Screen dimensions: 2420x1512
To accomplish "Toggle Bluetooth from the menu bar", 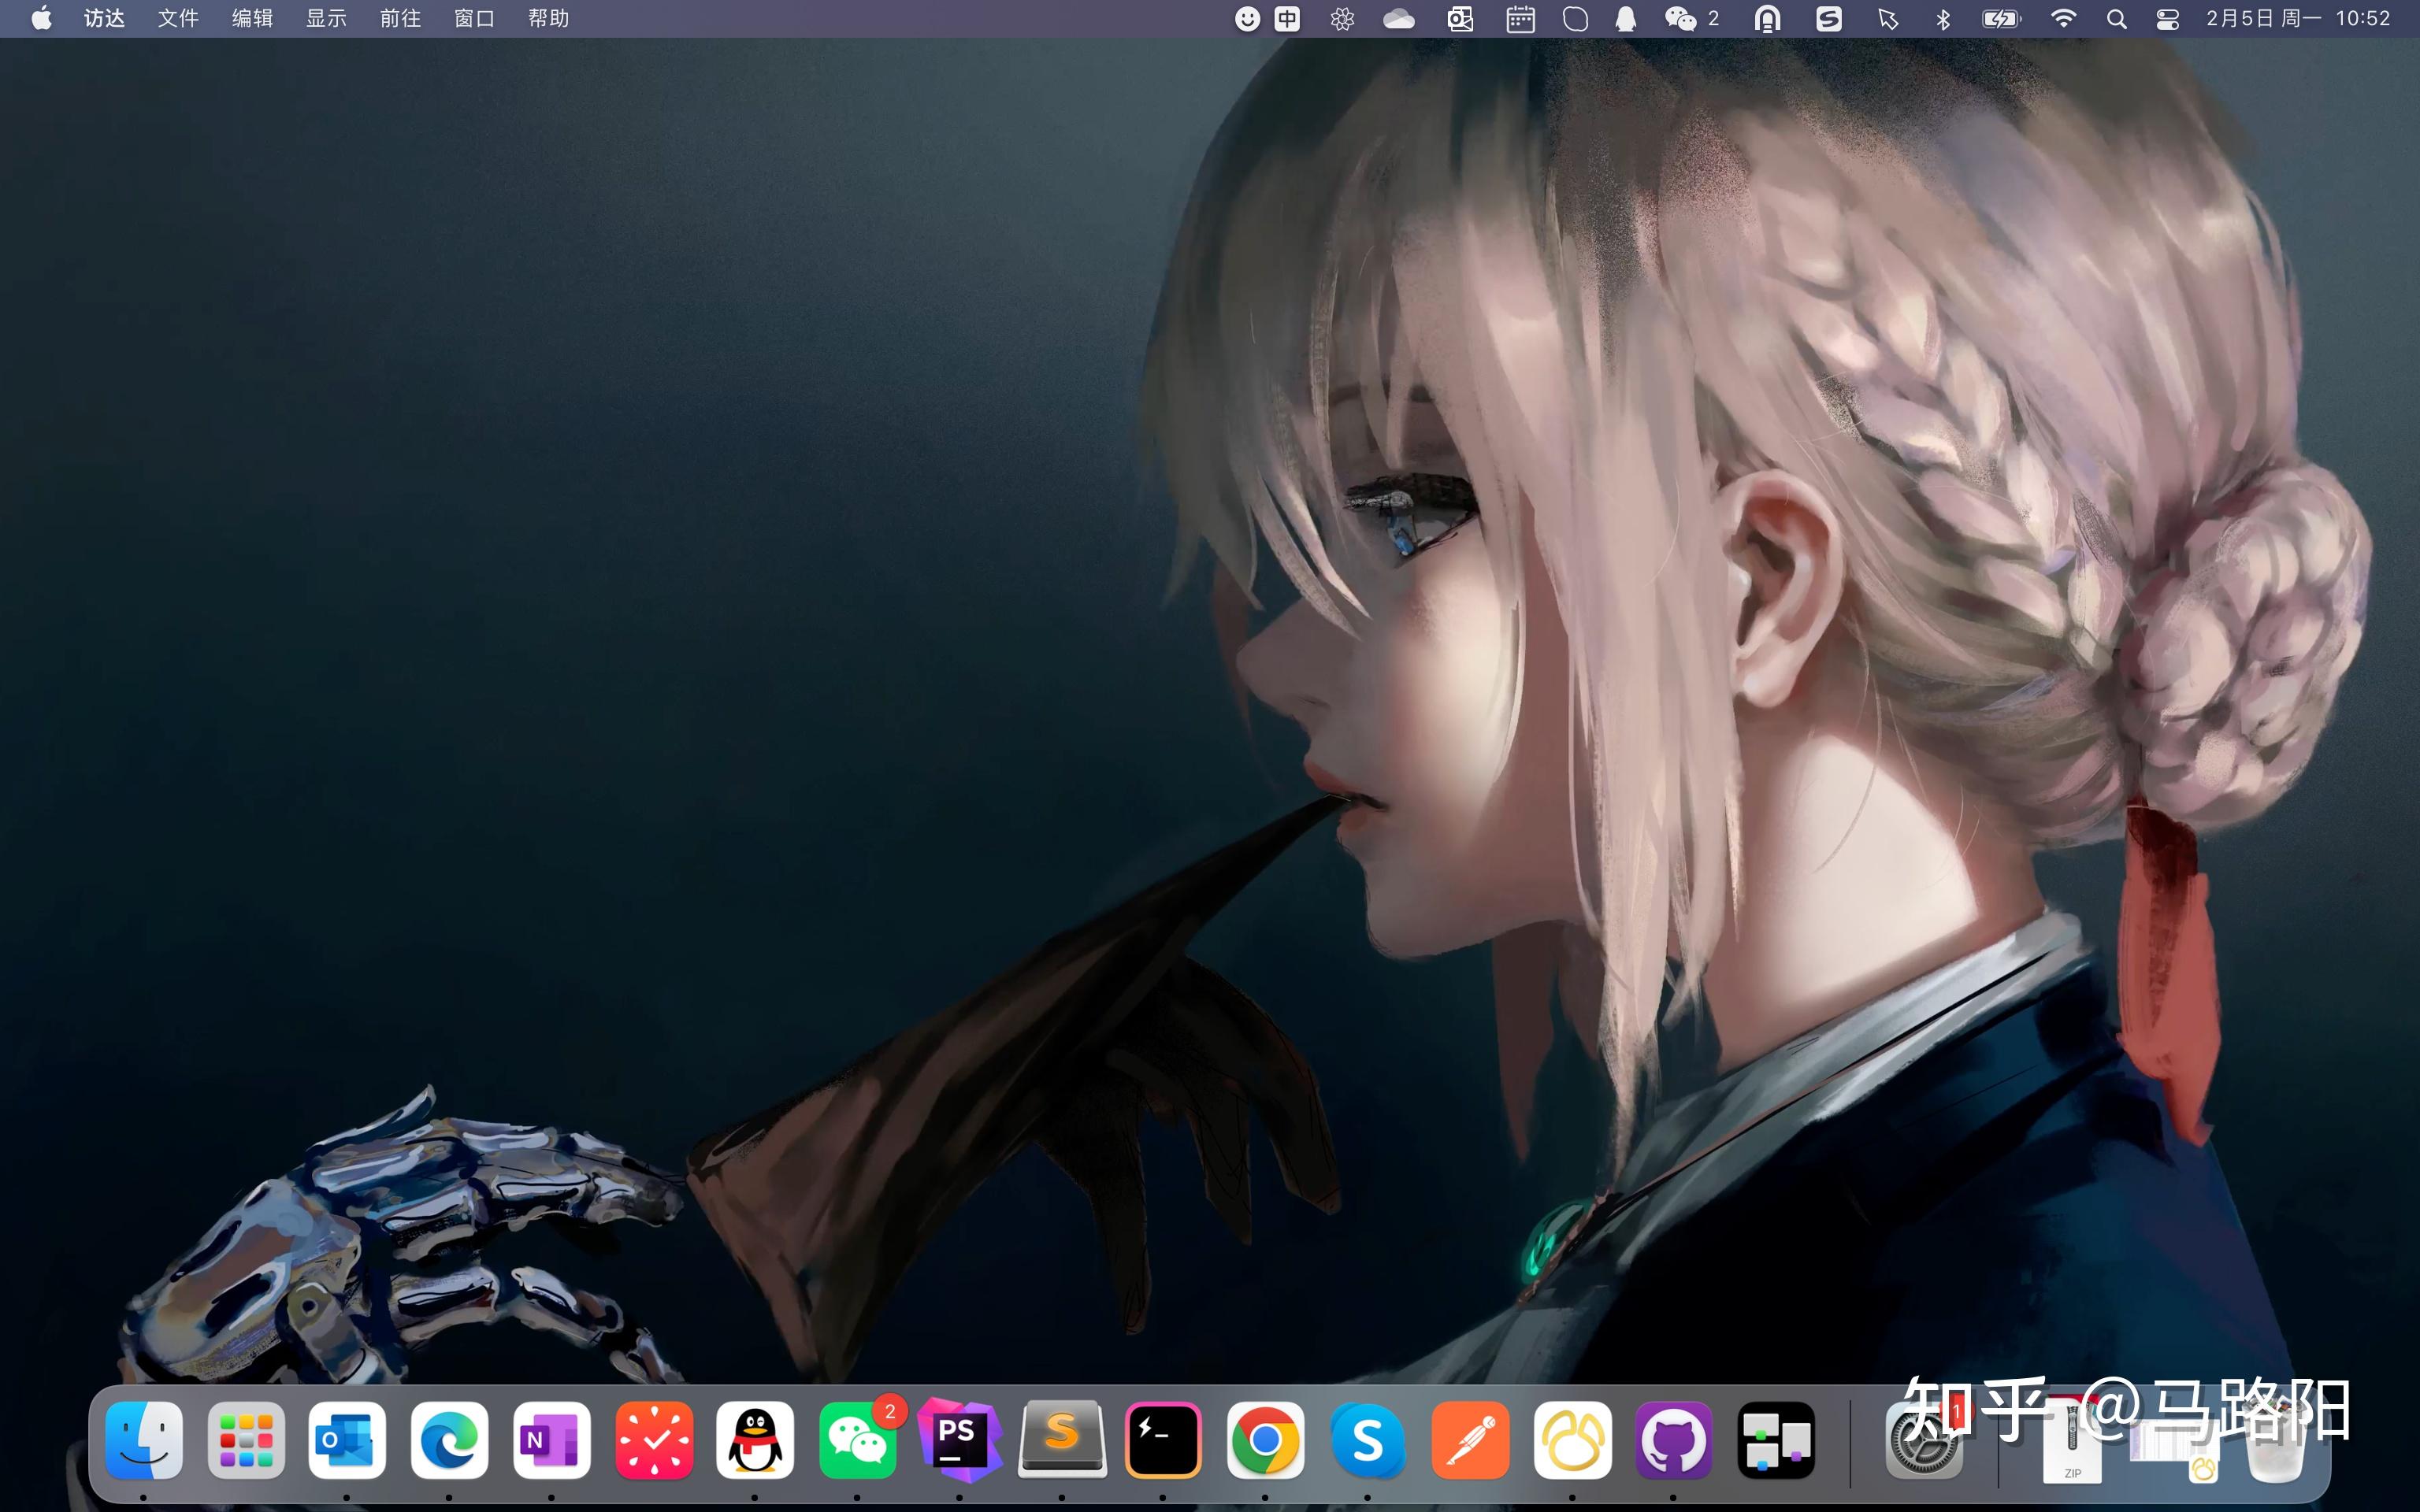I will (1943, 18).
